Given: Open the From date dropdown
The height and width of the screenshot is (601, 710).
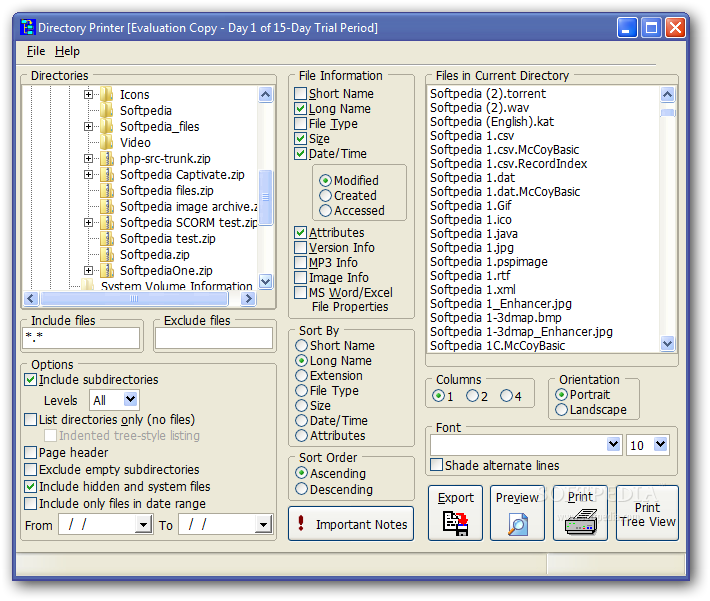Looking at the screenshot, I should tap(143, 524).
